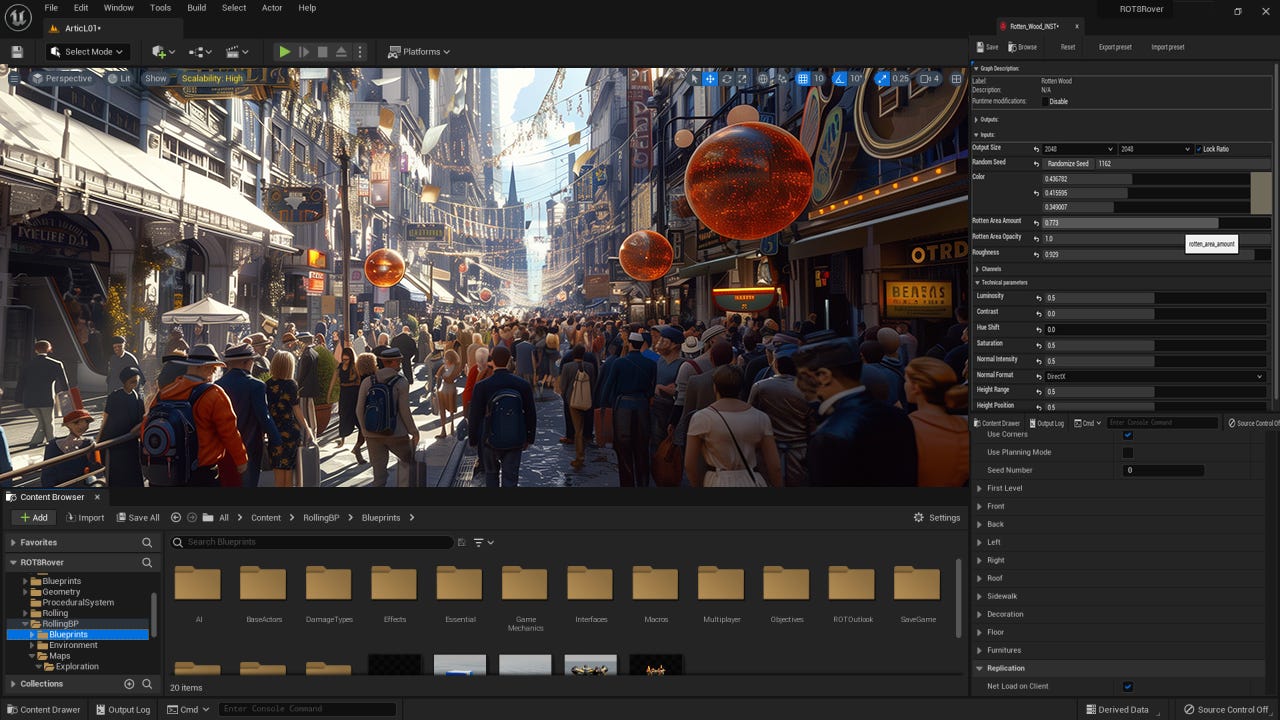This screenshot has width=1280, height=720.
Task: Click the tan Color swatch
Action: pyautogui.click(x=1260, y=192)
